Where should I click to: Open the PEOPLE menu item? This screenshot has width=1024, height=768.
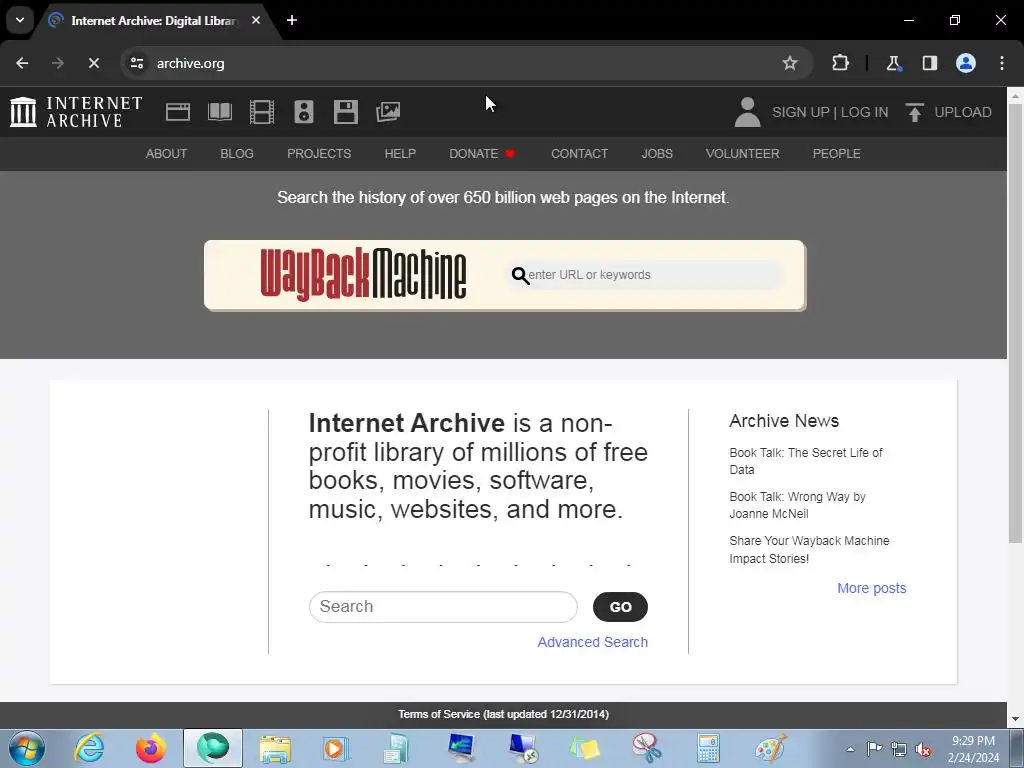836,153
